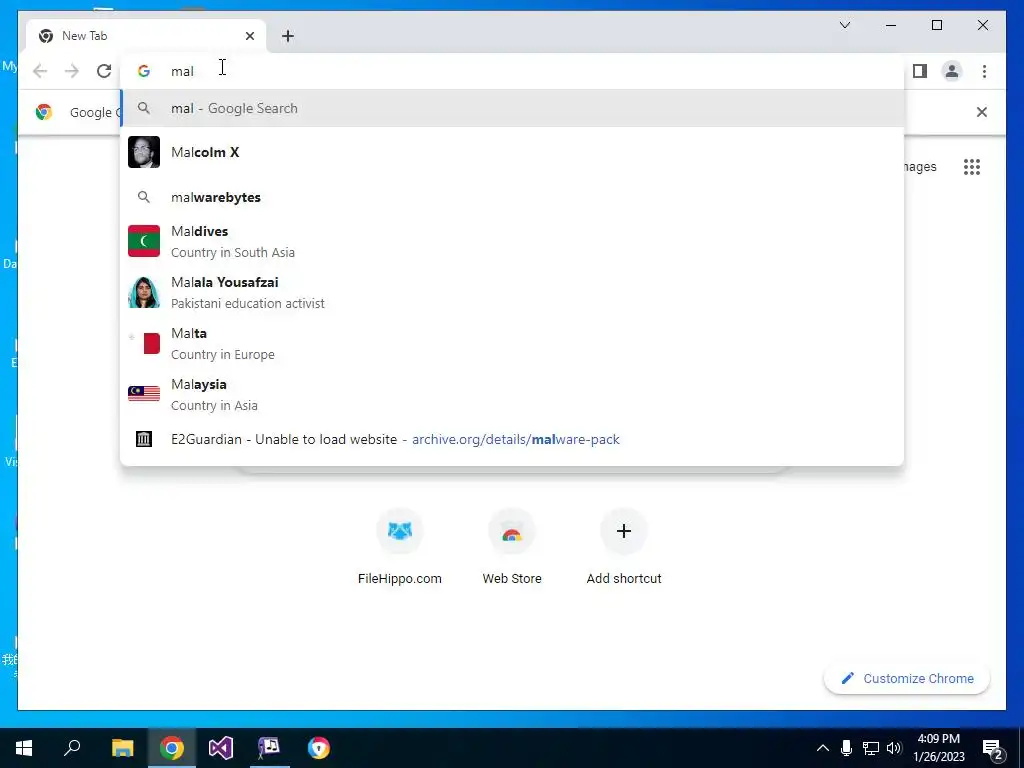Open the notification center icon
Viewport: 1024px width, 768px height.
point(993,748)
